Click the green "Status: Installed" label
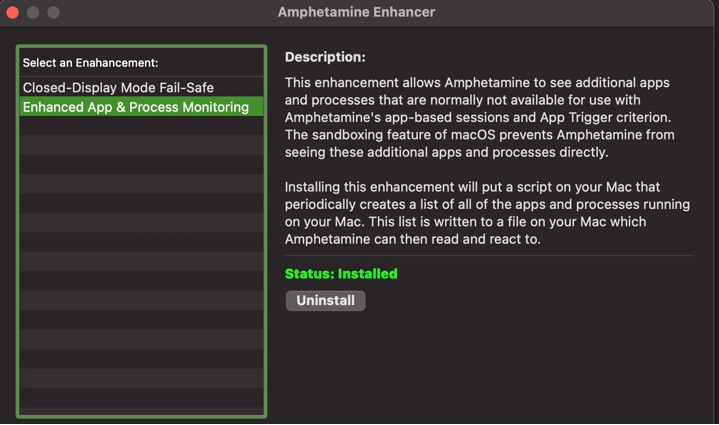Image resolution: width=719 pixels, height=425 pixels. click(x=341, y=274)
